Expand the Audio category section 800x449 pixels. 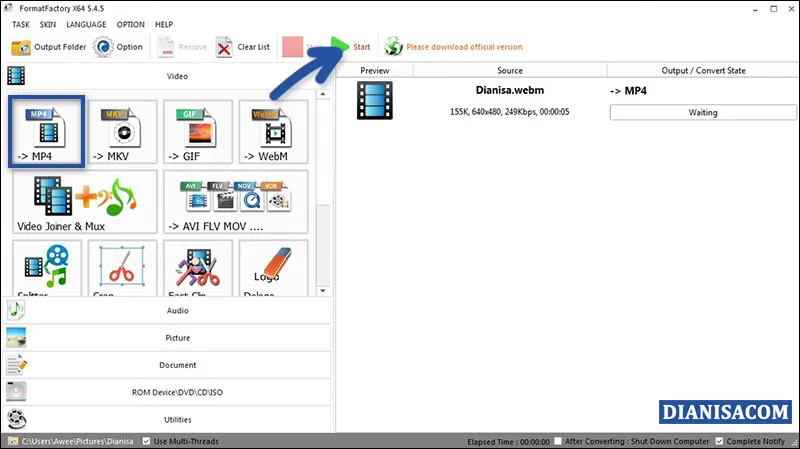(167, 310)
